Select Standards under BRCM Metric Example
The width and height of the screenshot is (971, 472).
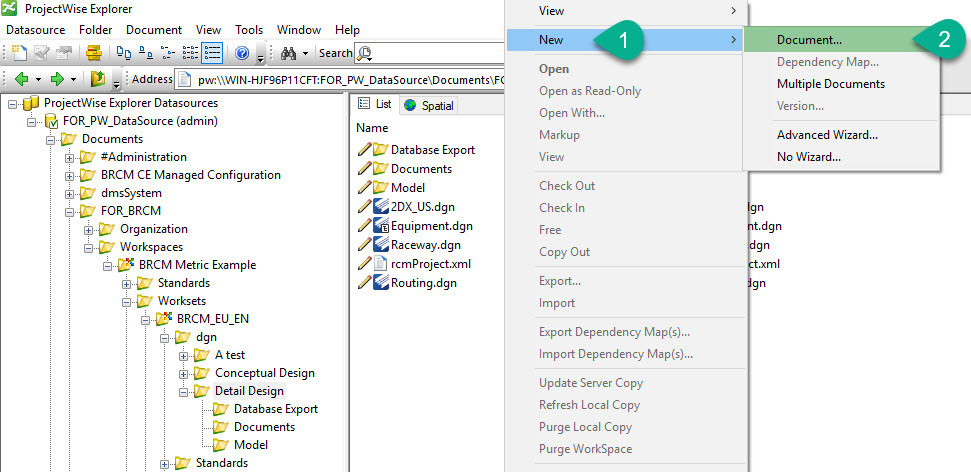tap(183, 283)
